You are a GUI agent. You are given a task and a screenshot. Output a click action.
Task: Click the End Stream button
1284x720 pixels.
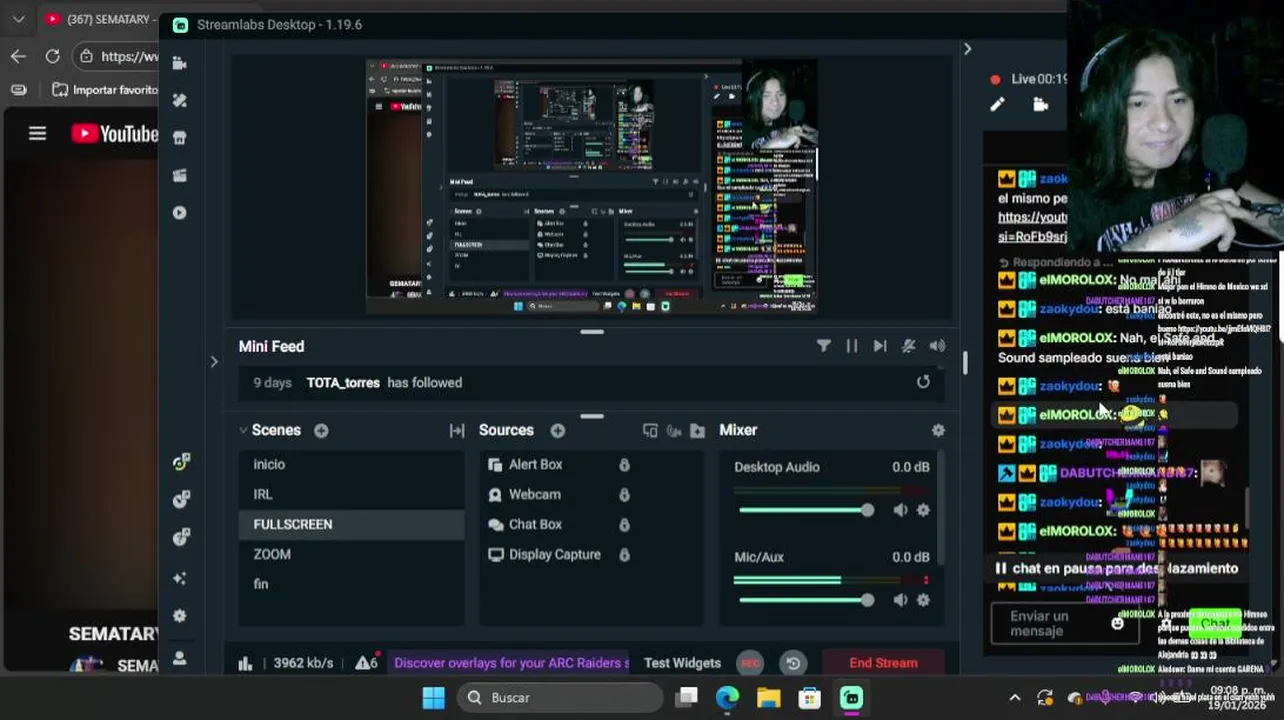click(883, 663)
